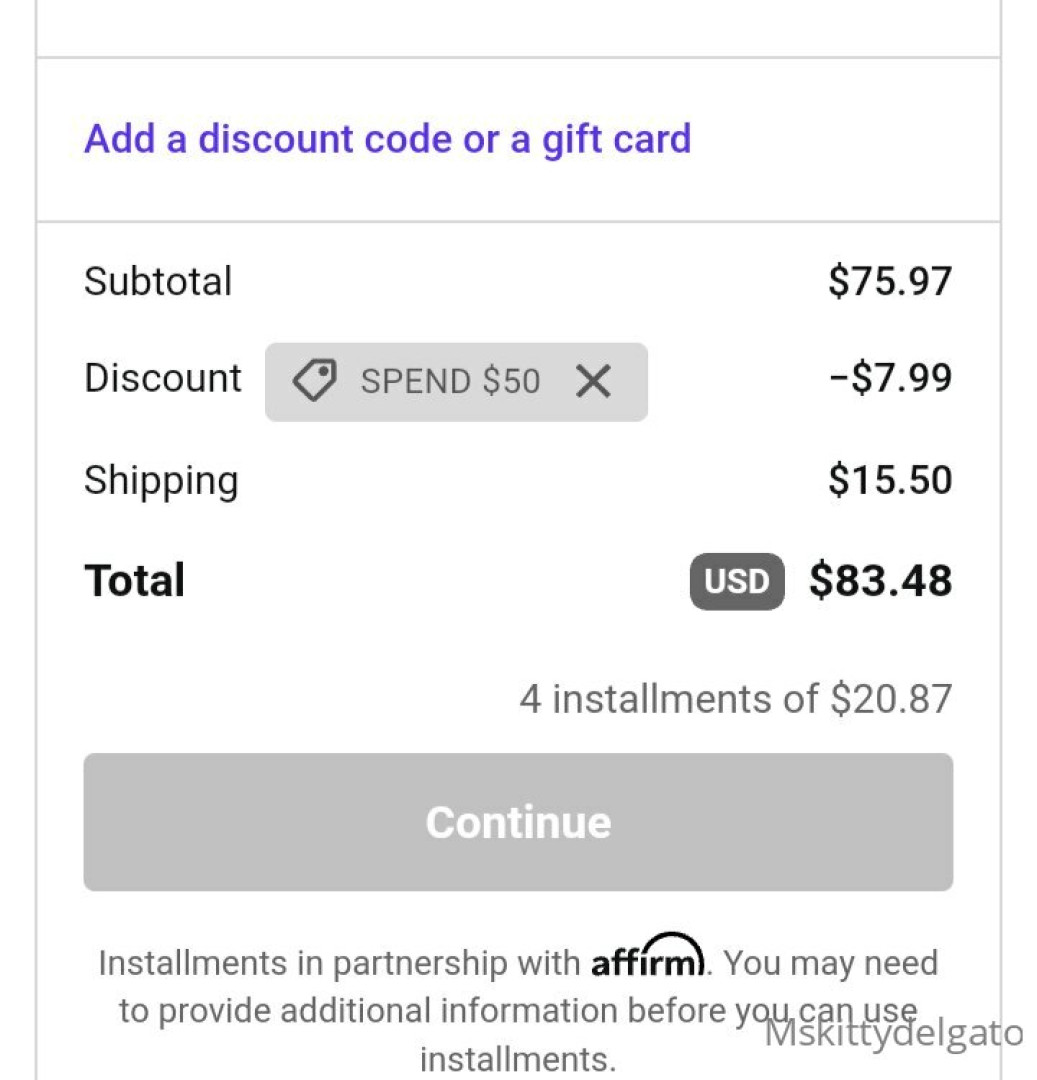1037x1080 pixels.
Task: Click the Subtotal amount $75.97
Action: [889, 281]
